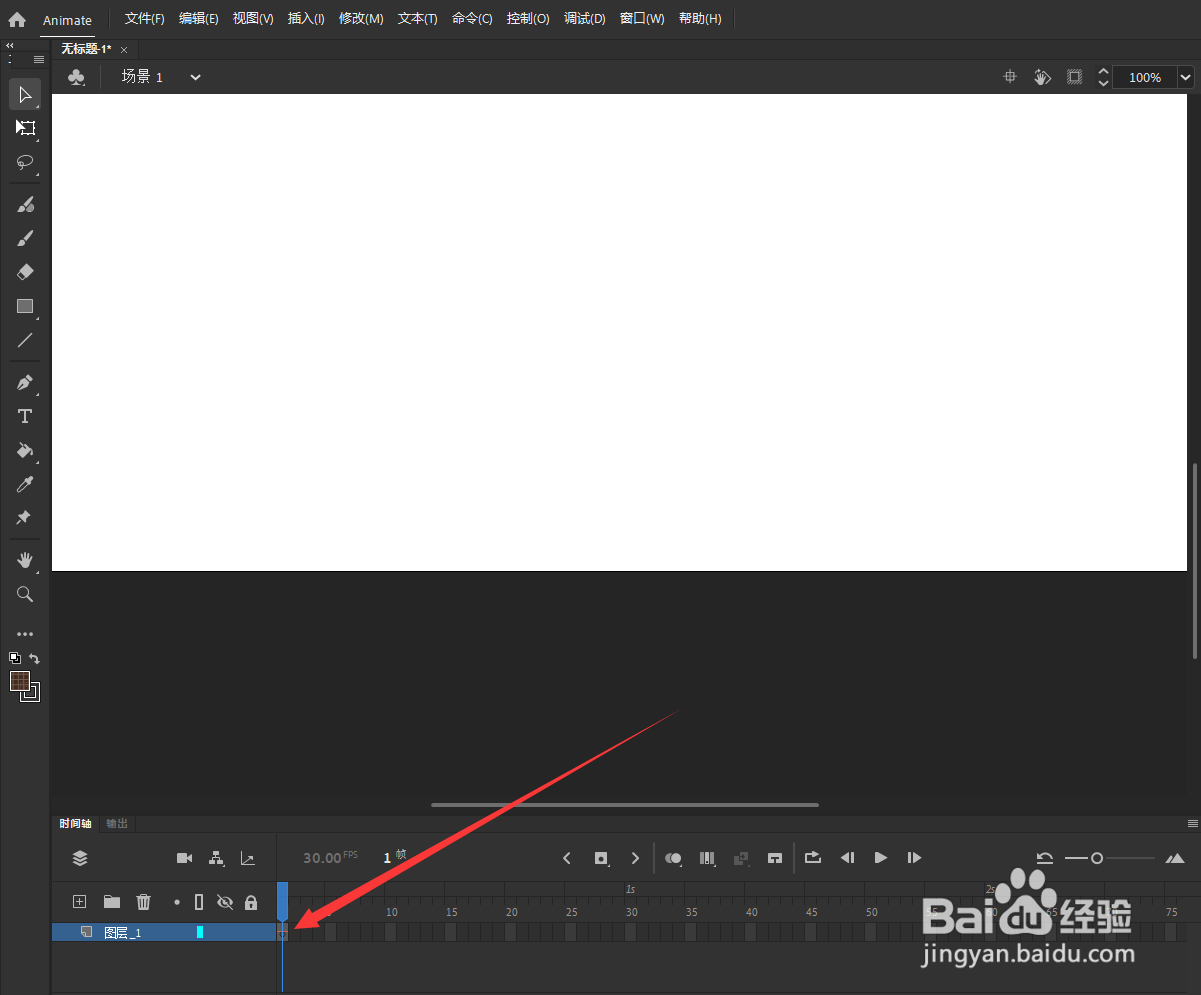
Task: Play the timeline animation
Action: click(x=880, y=858)
